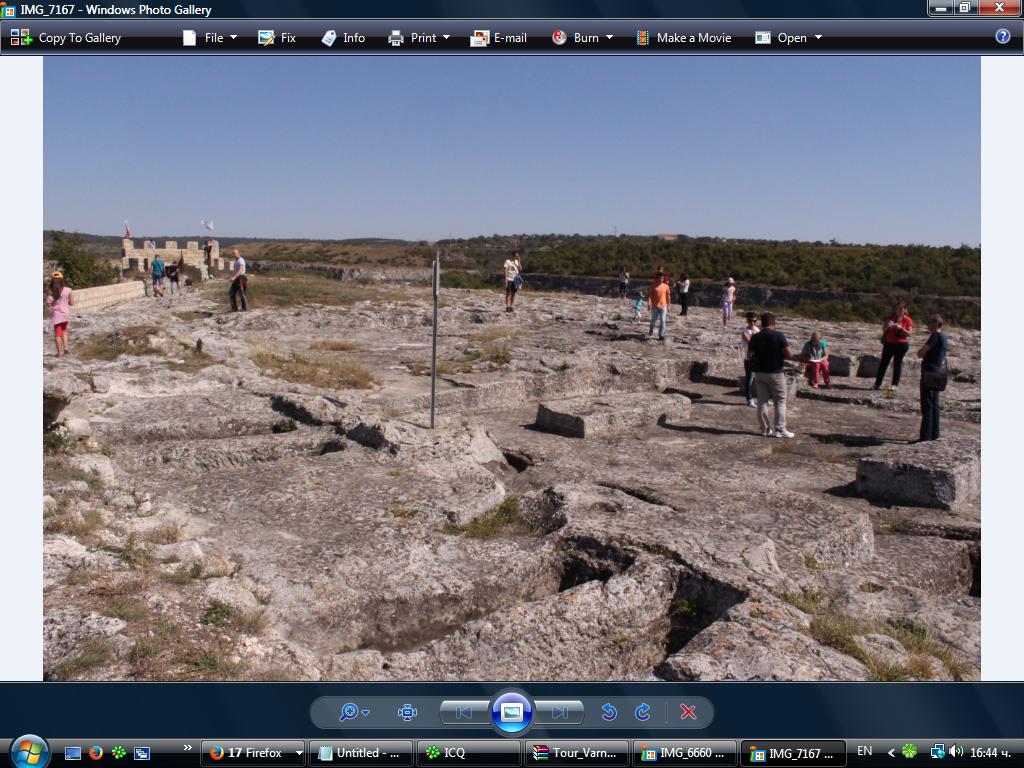Viewport: 1024px width, 768px height.
Task: Click the volume speaker tray icon
Action: pyautogui.click(x=956, y=752)
